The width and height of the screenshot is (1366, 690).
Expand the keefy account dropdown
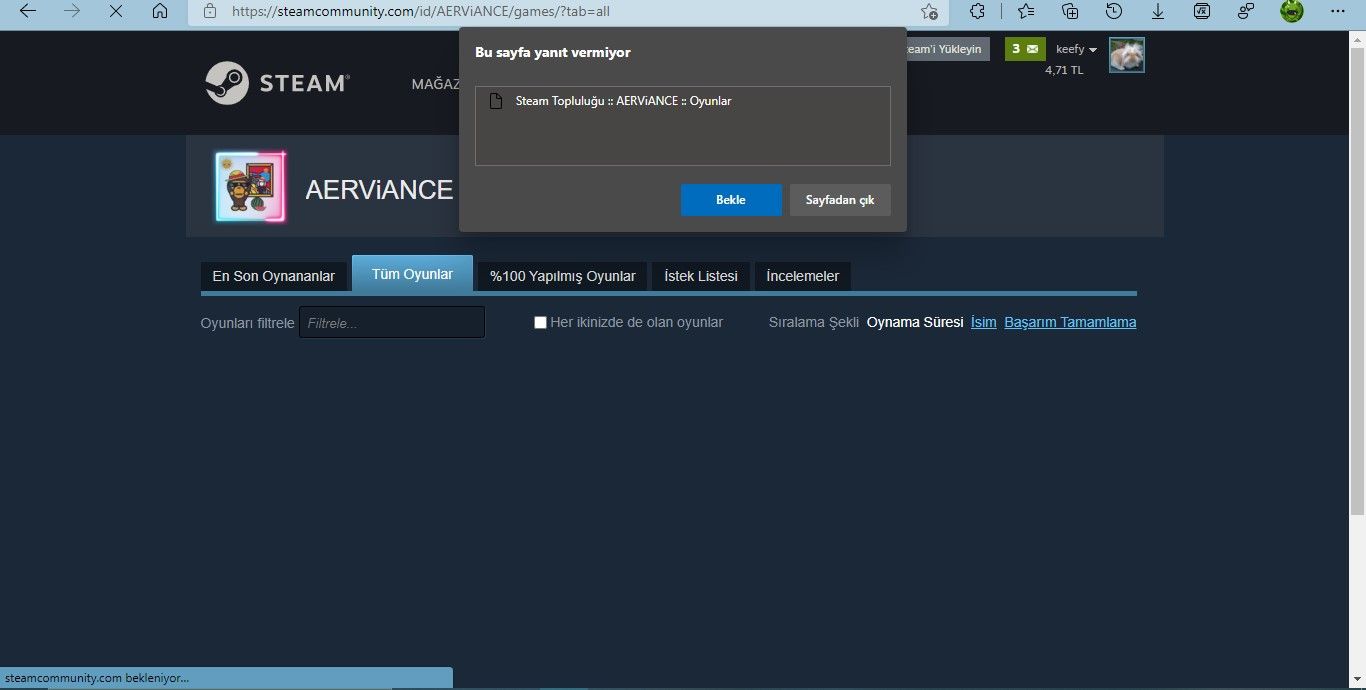coord(1077,50)
